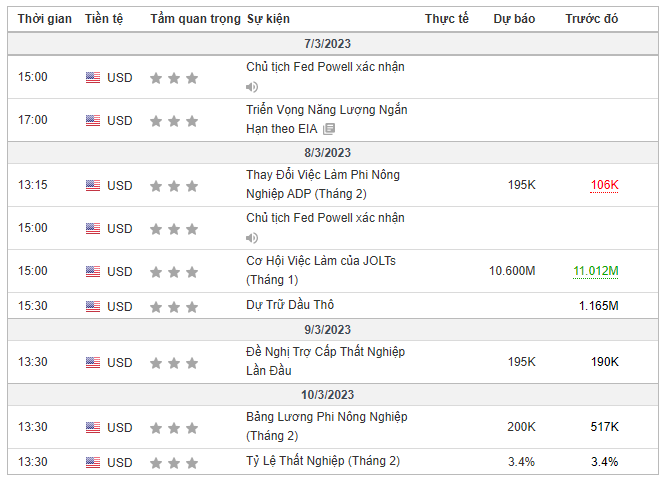
Task: Click the US flag in the 15:30 row
Action: [93, 306]
